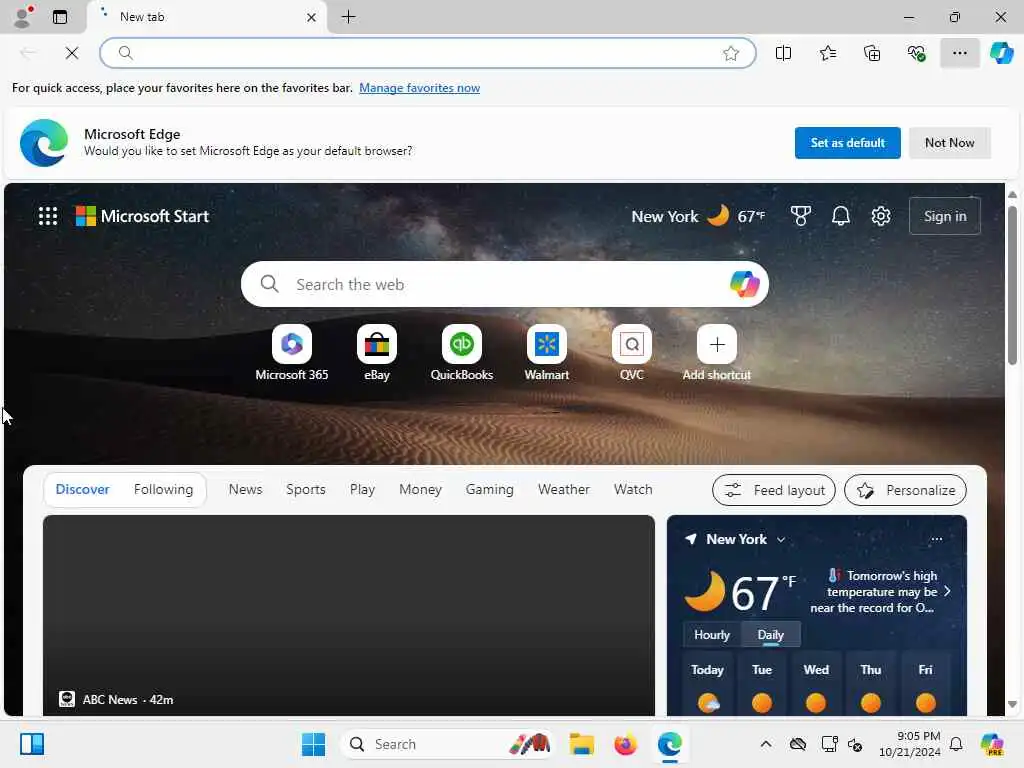The height and width of the screenshot is (768, 1024).
Task: Switch to the Following feed
Action: click(x=163, y=489)
